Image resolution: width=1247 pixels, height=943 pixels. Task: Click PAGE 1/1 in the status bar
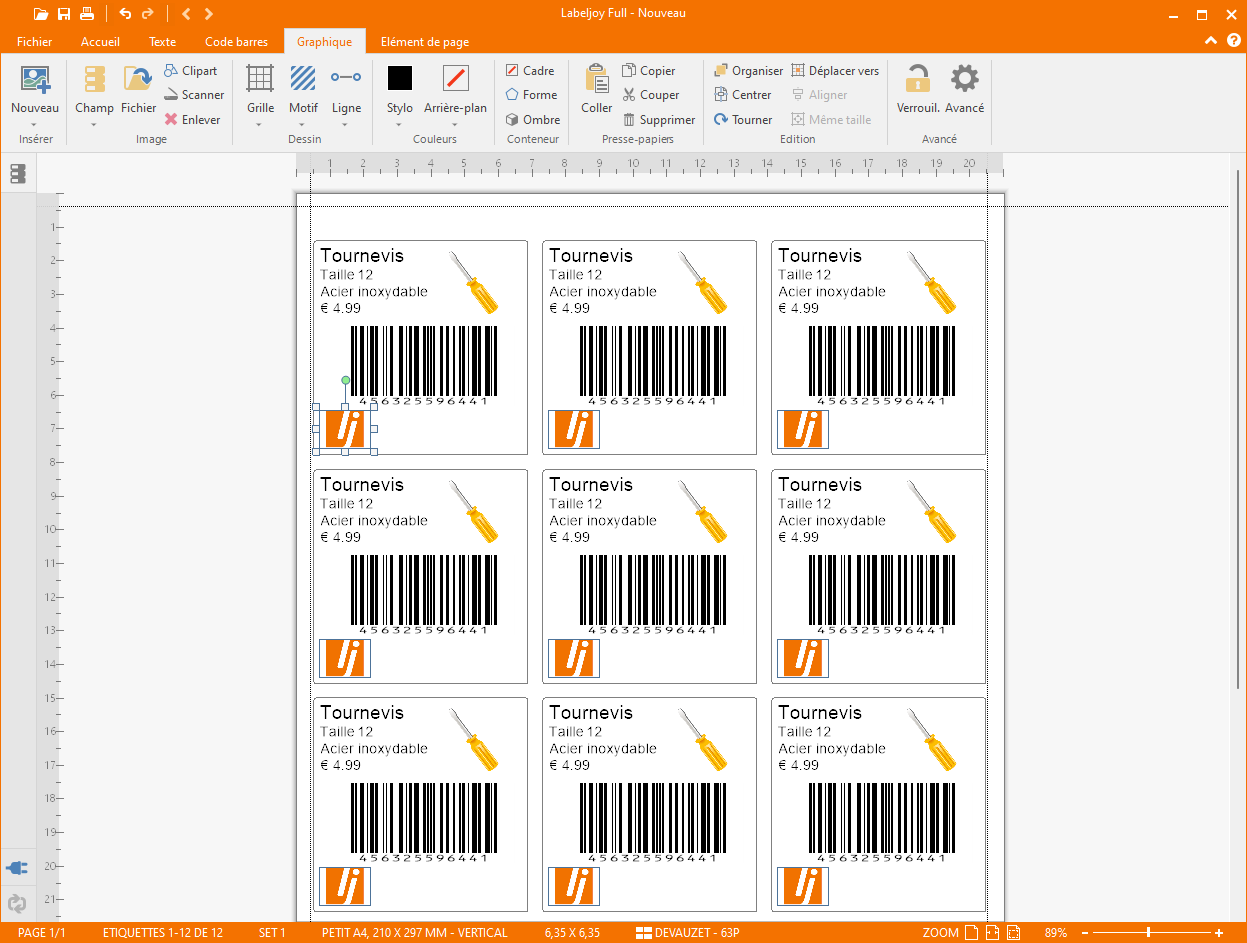pos(42,933)
